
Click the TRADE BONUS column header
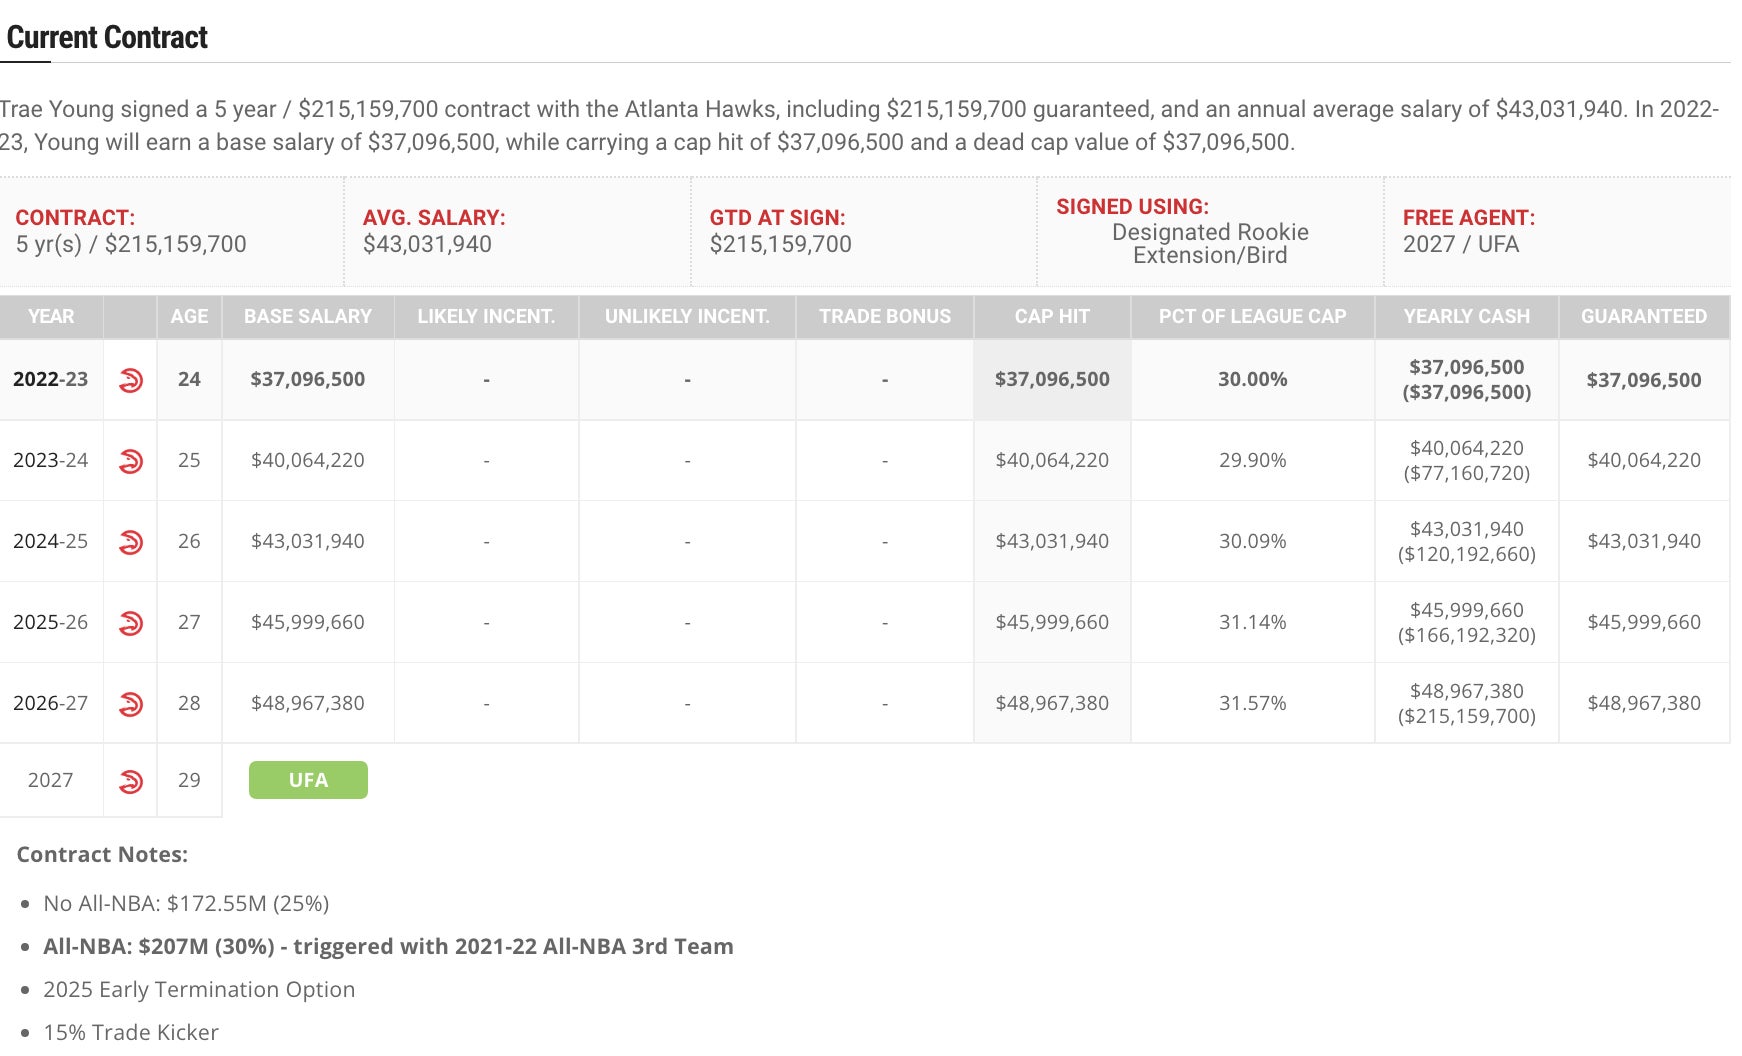click(x=885, y=317)
